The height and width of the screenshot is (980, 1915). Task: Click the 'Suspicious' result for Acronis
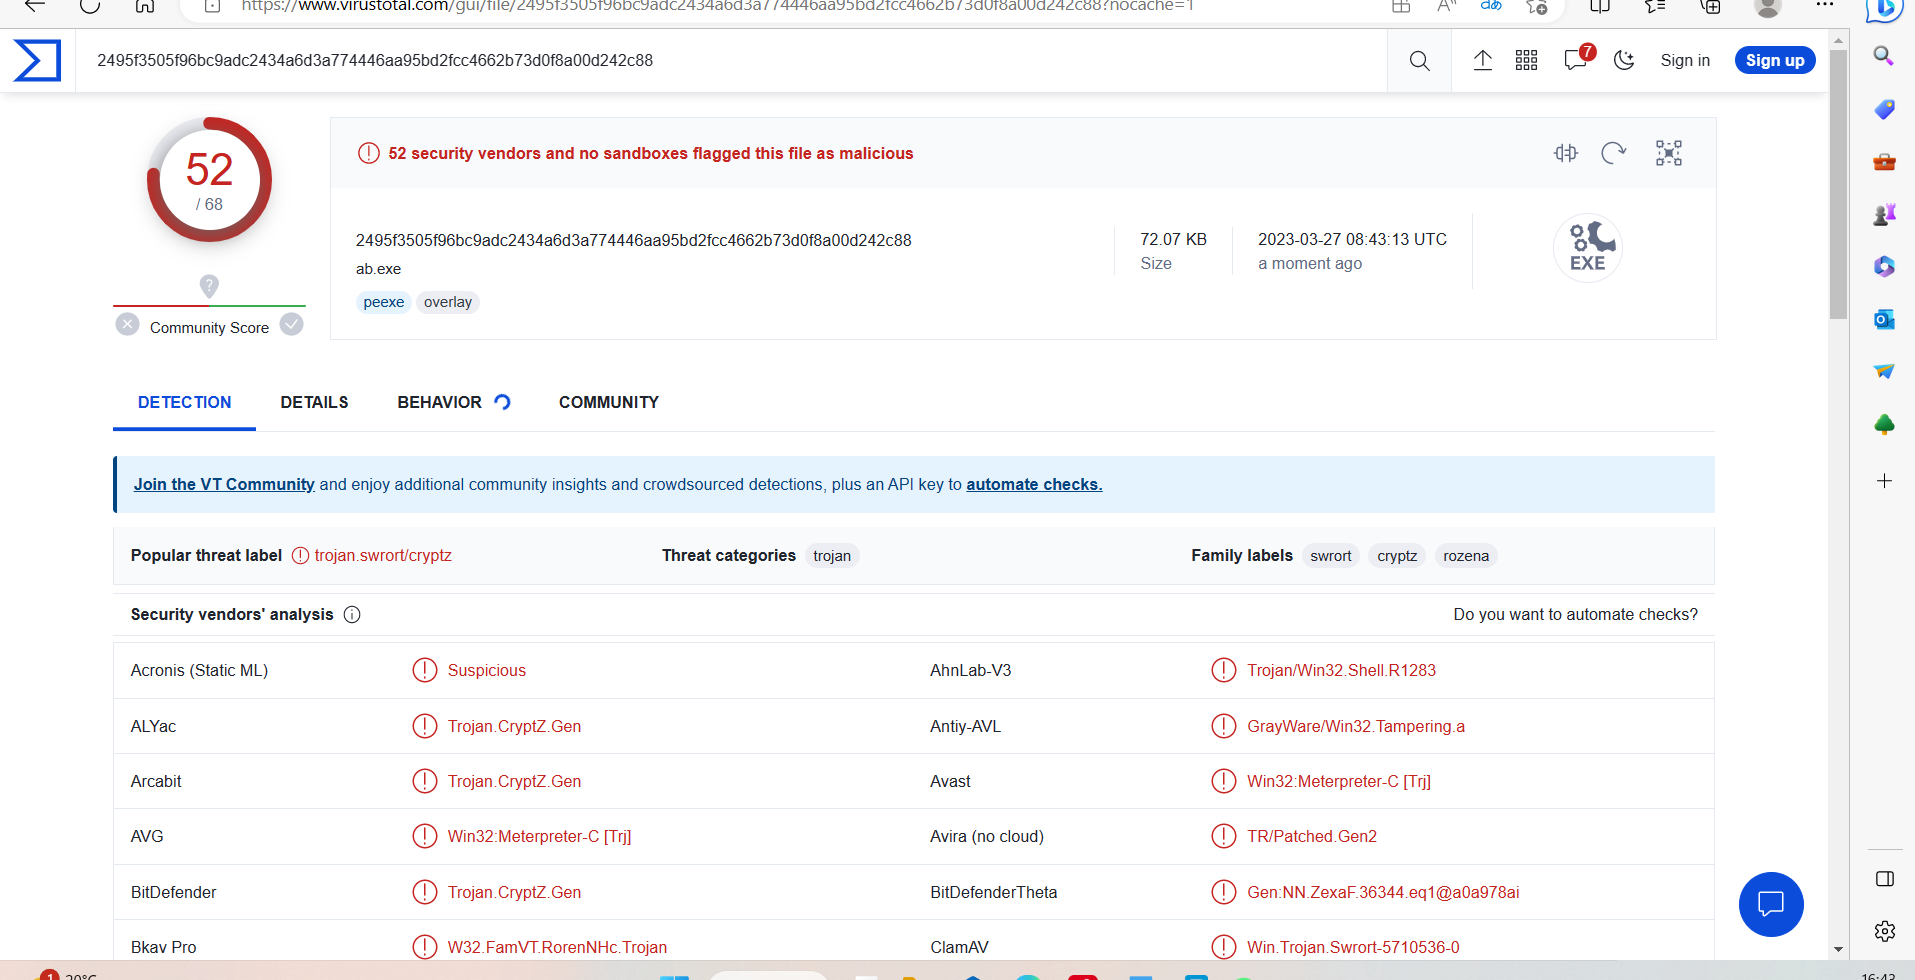point(487,671)
